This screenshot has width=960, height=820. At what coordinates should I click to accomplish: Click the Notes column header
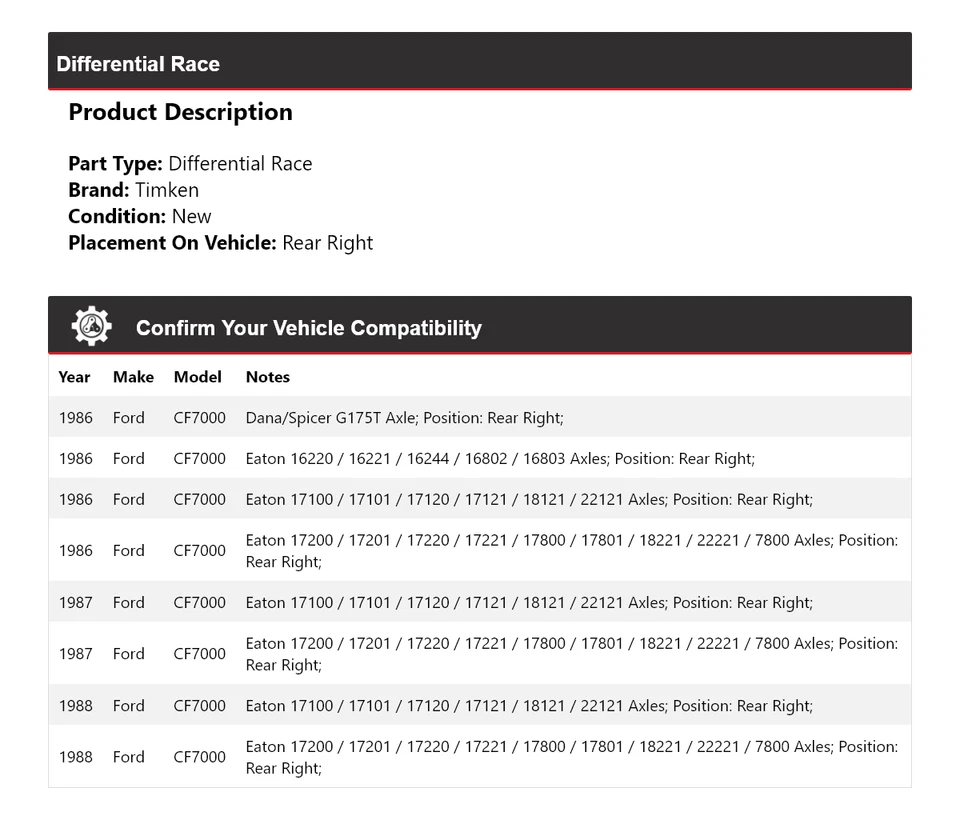267,377
